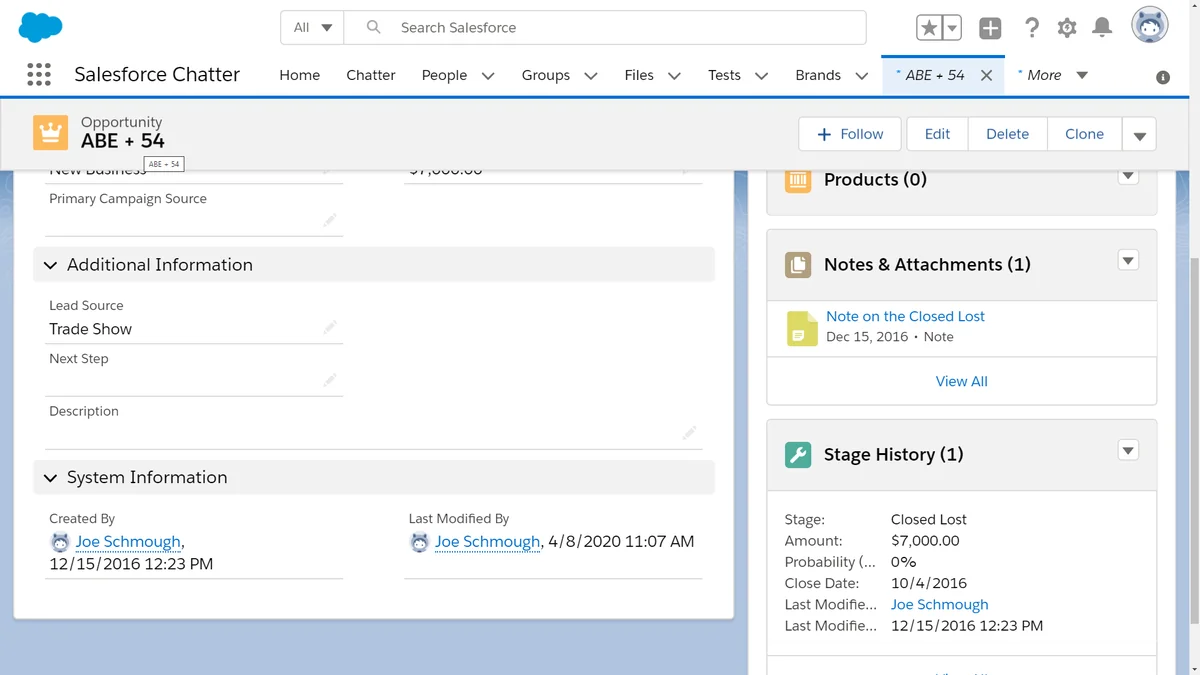The image size is (1200, 675).
Task: Click the Trade Show lead source value
Action: [90, 329]
